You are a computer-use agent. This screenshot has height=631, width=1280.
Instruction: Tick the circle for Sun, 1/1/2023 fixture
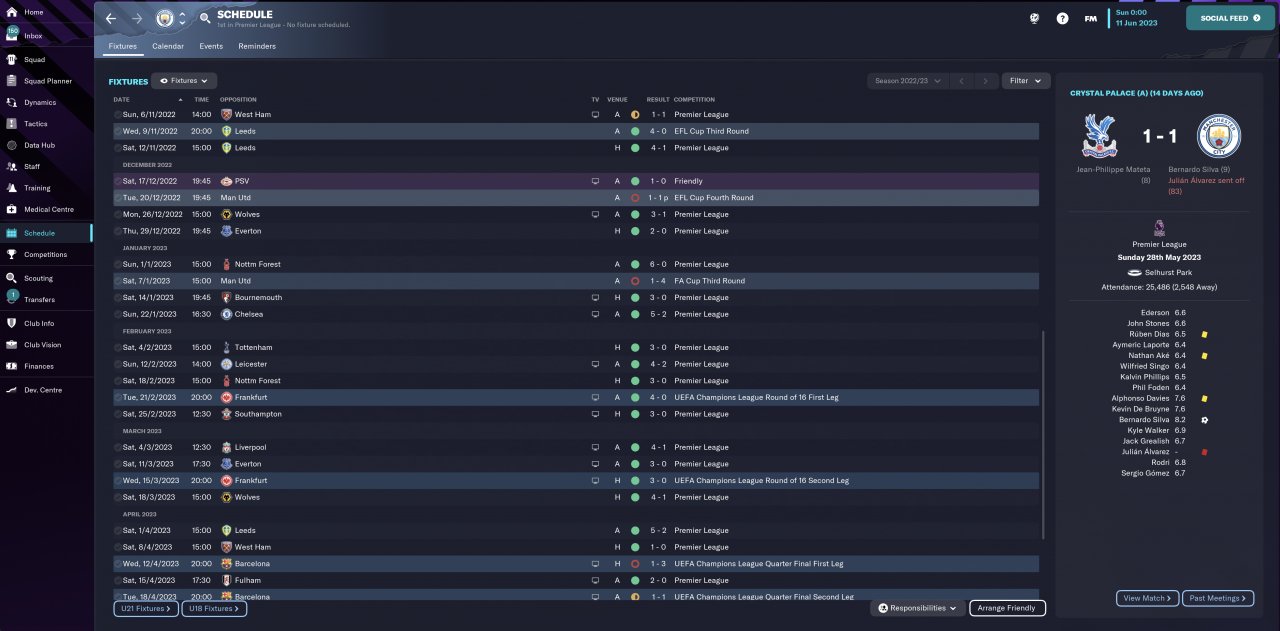coord(118,264)
